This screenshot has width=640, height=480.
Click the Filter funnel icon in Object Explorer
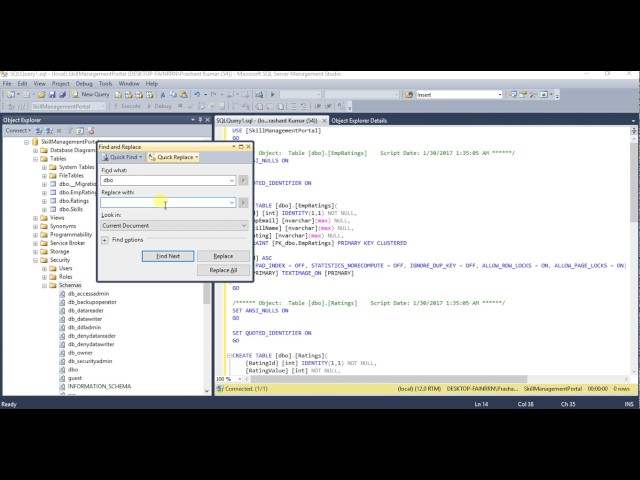click(x=70, y=131)
